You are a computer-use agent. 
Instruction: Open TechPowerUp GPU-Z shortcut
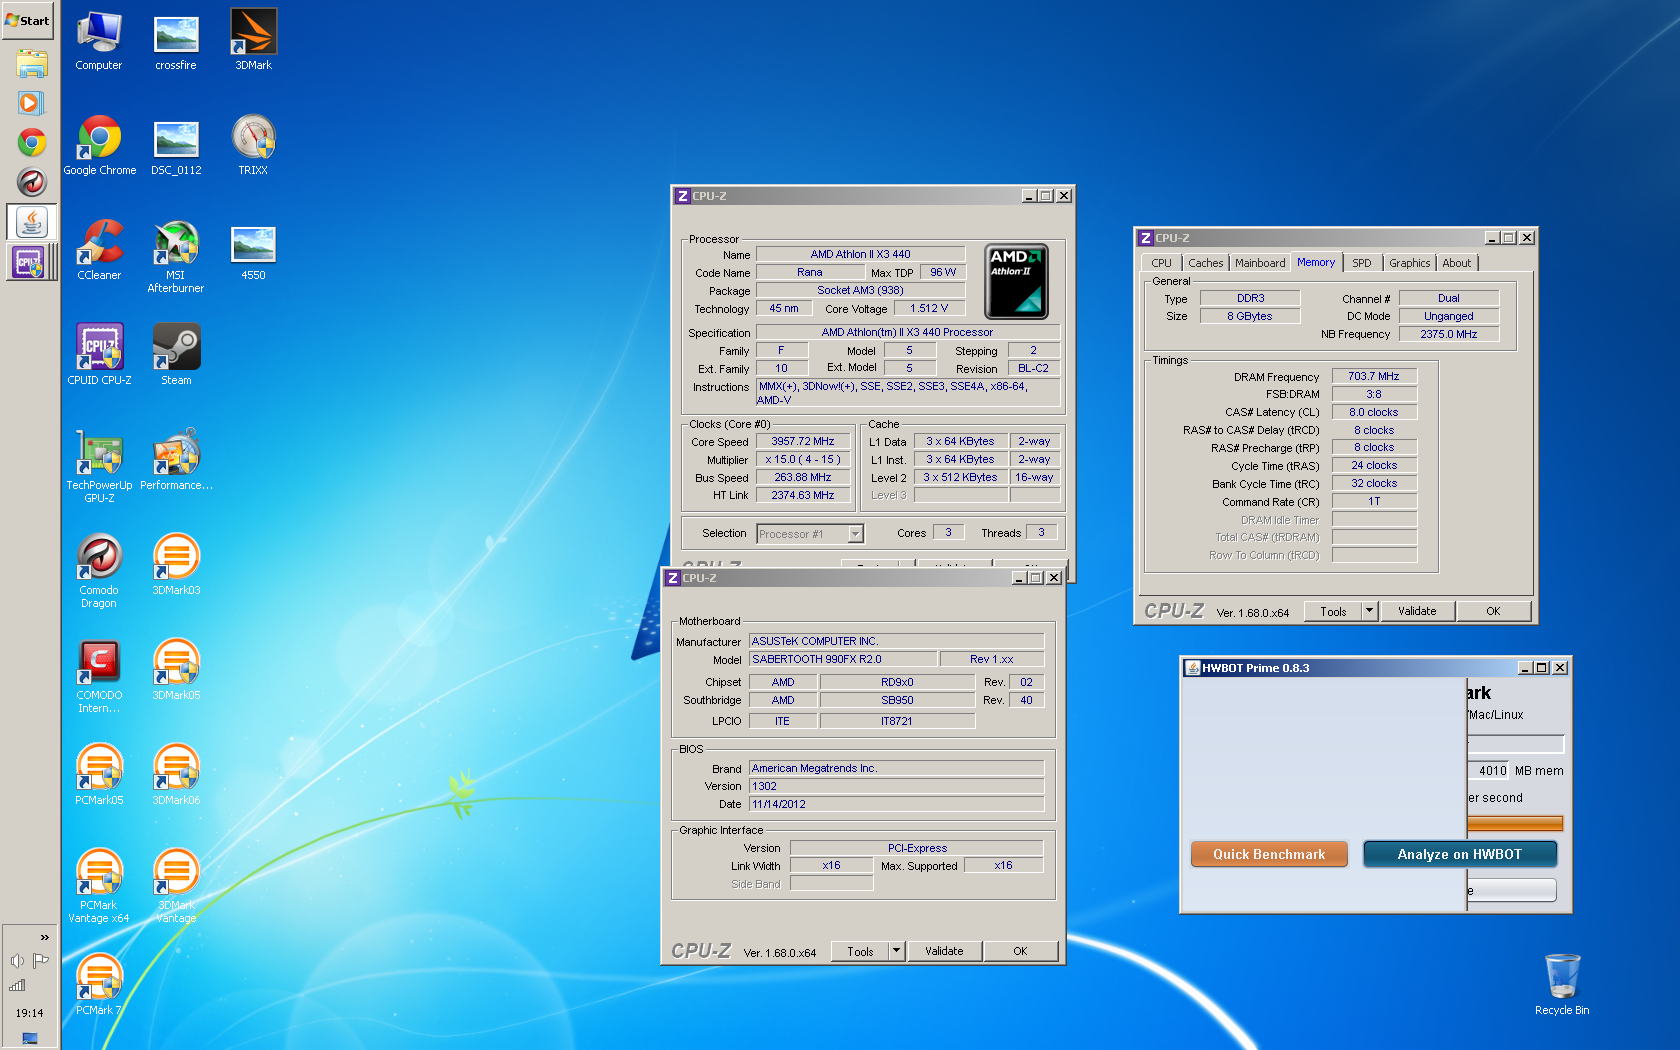click(99, 465)
